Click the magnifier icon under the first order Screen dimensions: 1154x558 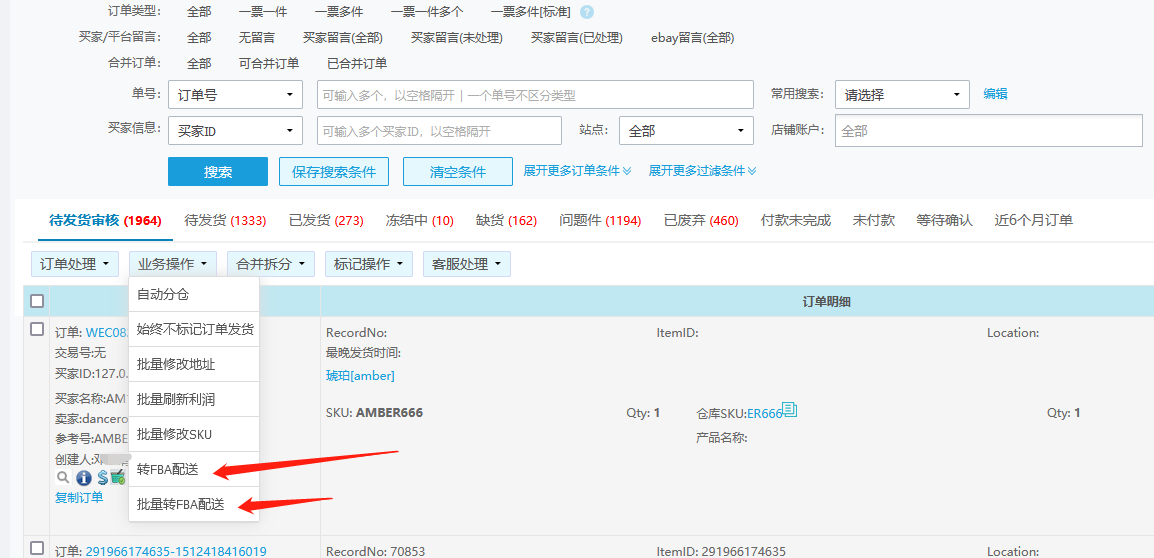point(62,478)
